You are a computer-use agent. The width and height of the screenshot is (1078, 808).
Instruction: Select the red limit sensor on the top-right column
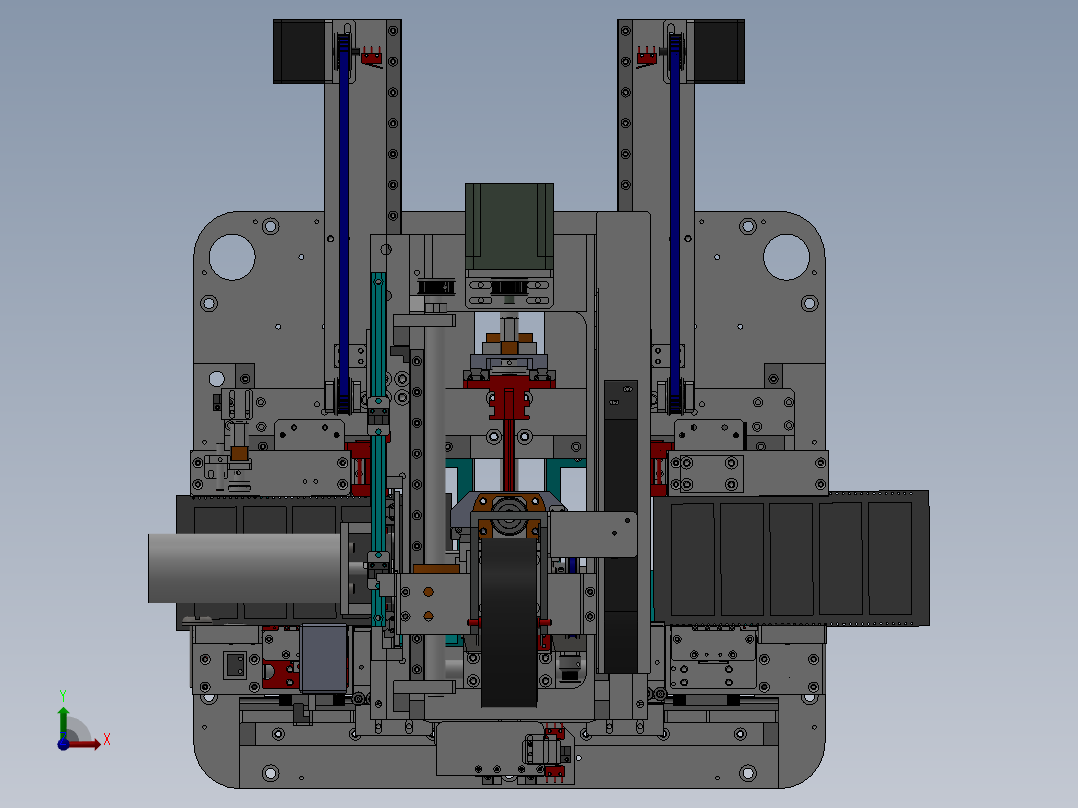click(647, 56)
